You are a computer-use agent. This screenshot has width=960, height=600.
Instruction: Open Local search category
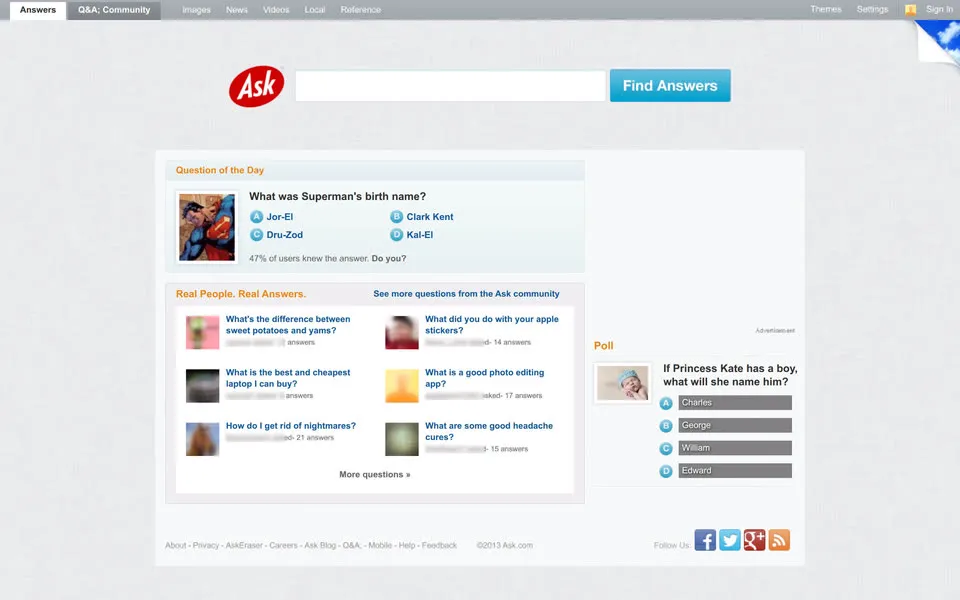(x=315, y=10)
